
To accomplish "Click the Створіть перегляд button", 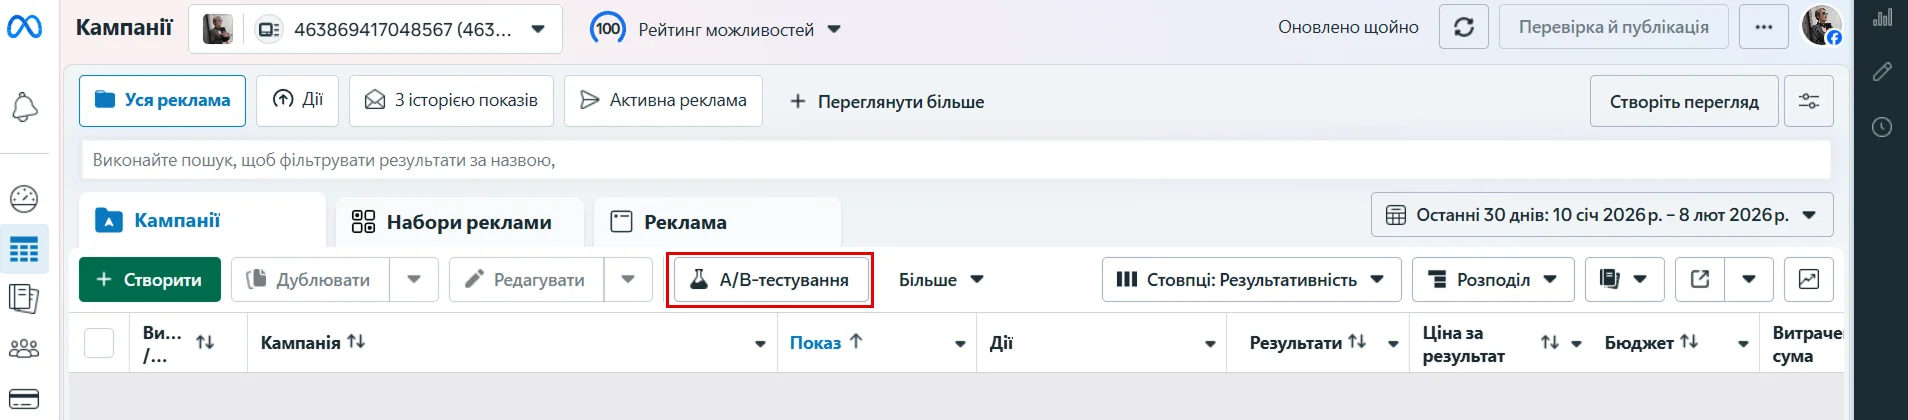I will point(1684,101).
